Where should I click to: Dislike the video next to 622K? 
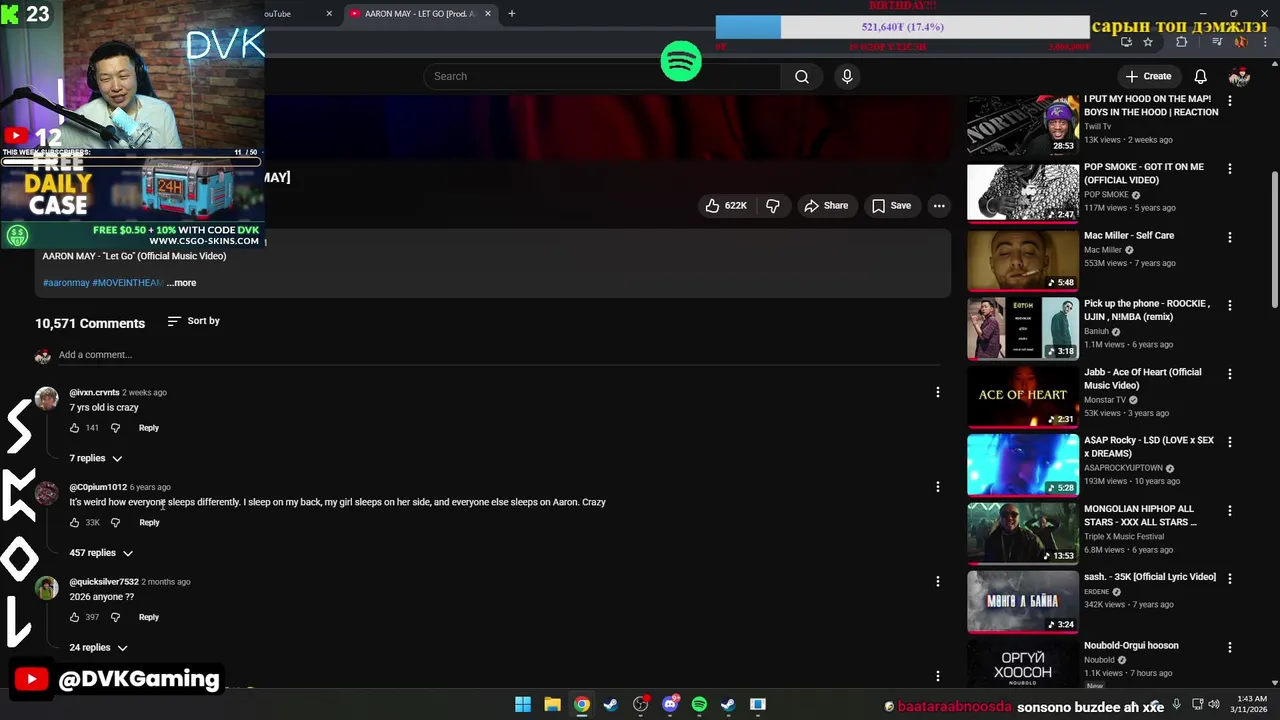(773, 206)
